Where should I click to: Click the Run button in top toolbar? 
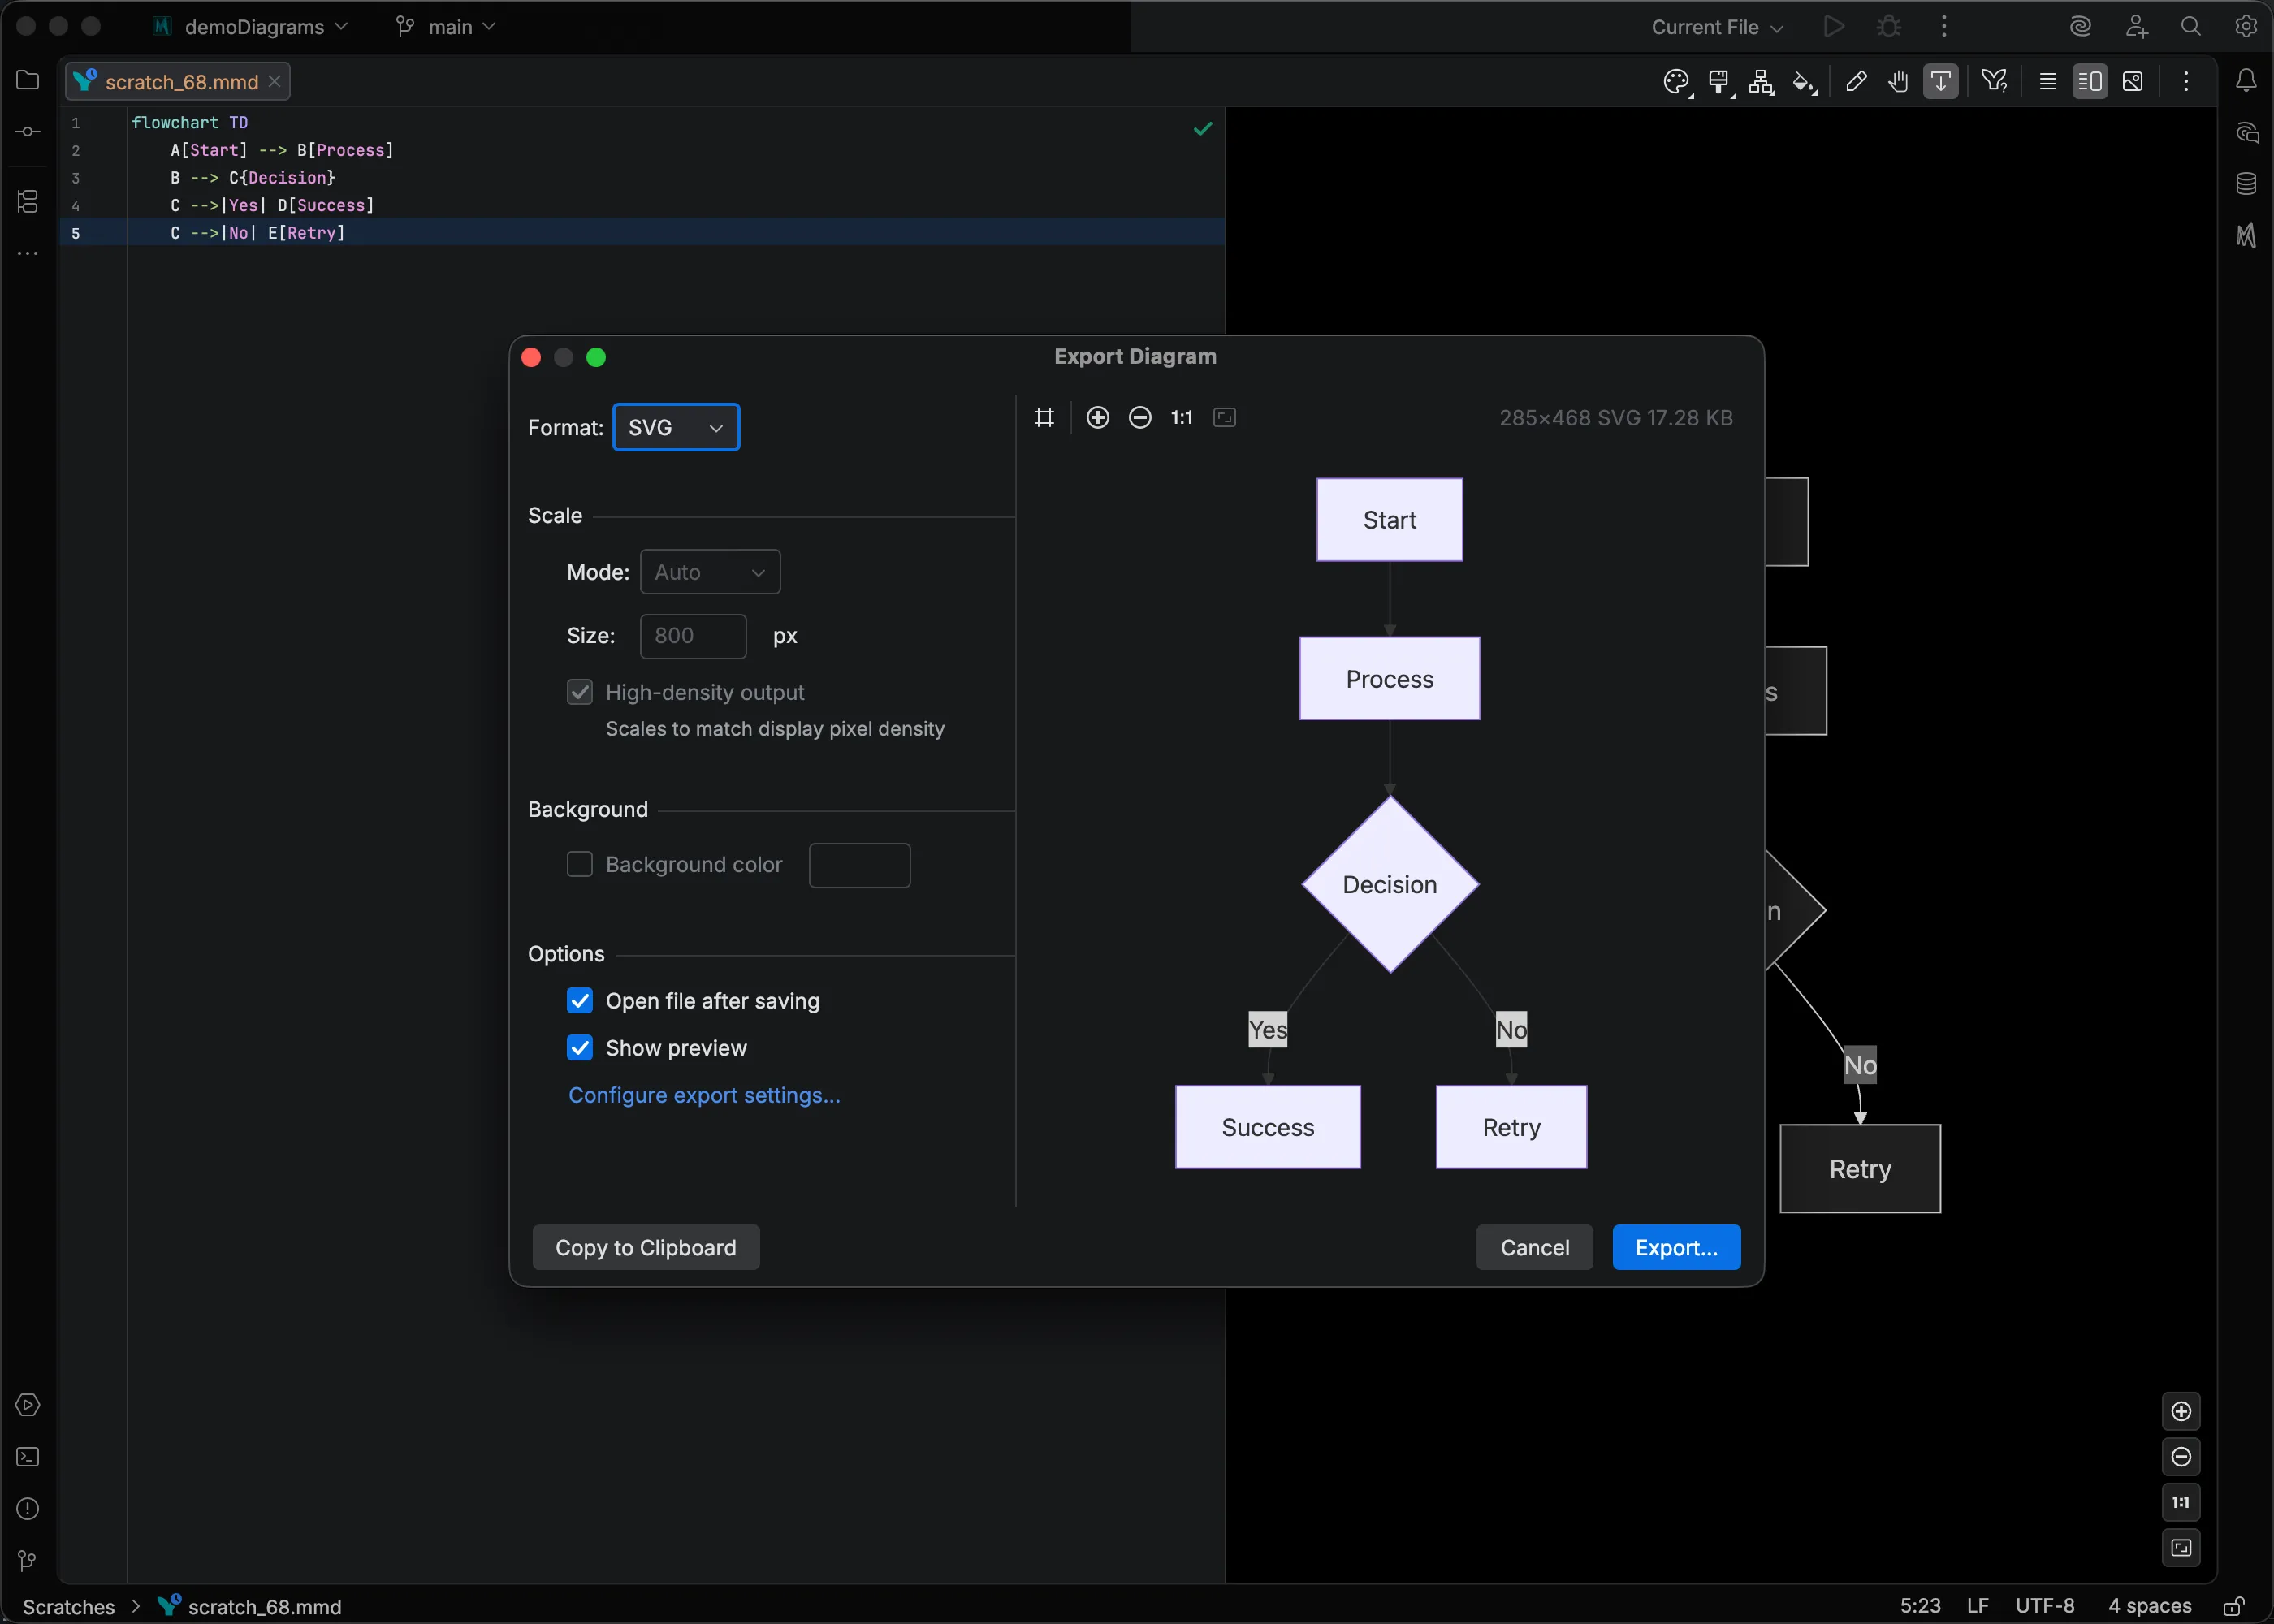(x=1834, y=27)
